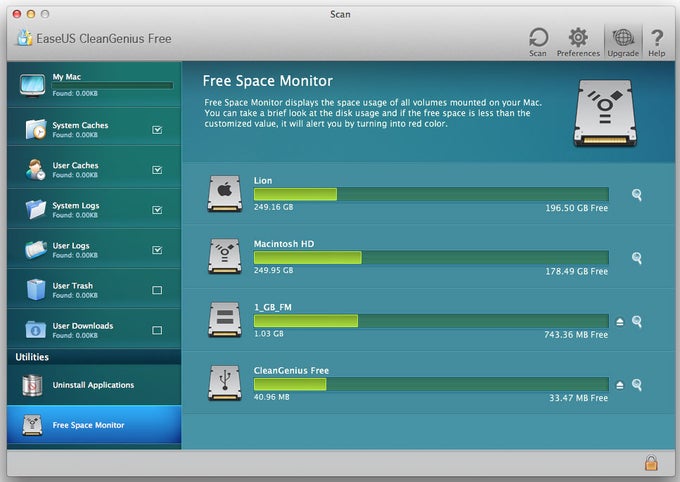Open the System Caches sidebar label

click(x=80, y=125)
